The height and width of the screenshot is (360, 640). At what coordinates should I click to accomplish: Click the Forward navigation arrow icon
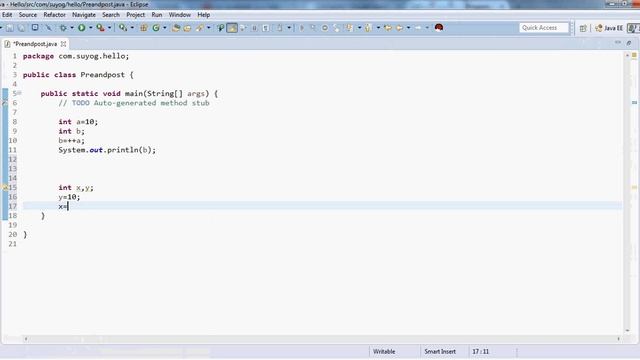418,28
